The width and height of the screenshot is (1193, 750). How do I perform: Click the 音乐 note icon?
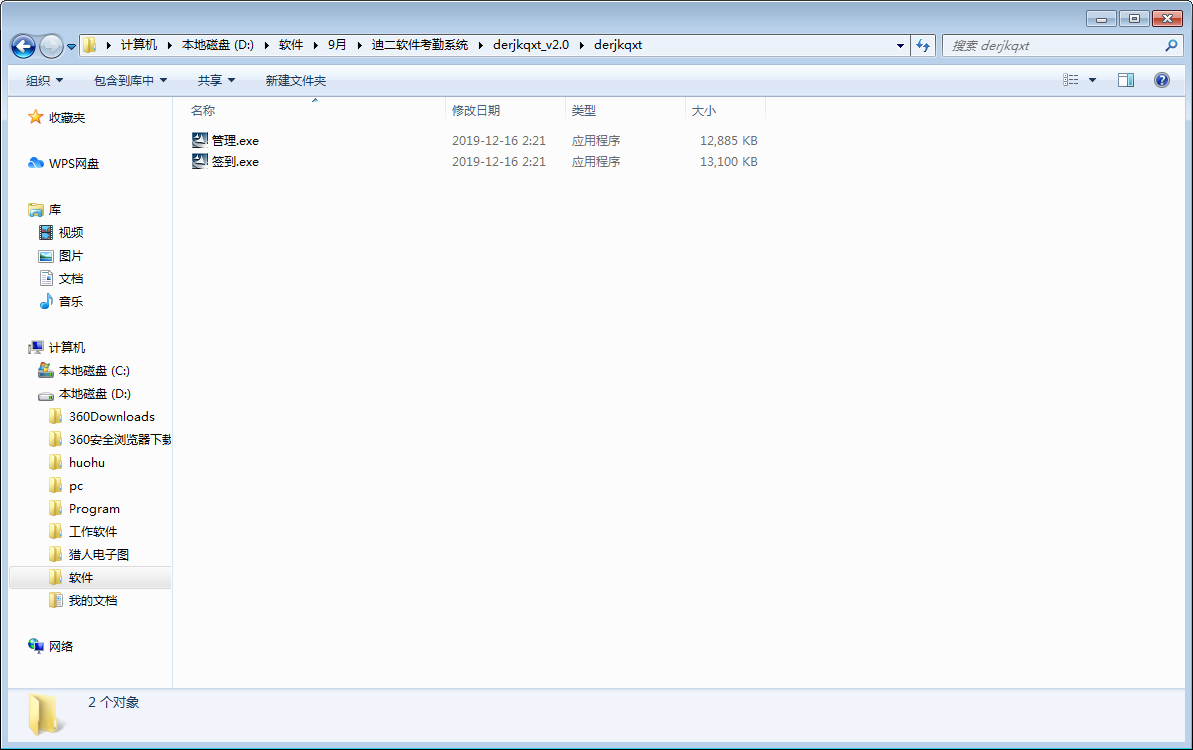tap(46, 301)
